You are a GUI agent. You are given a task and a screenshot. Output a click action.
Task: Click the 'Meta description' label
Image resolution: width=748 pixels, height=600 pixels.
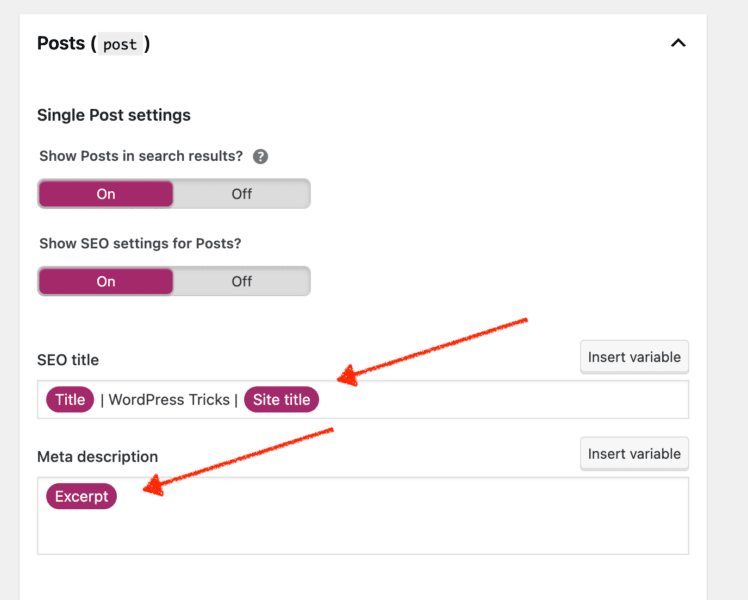[97, 456]
